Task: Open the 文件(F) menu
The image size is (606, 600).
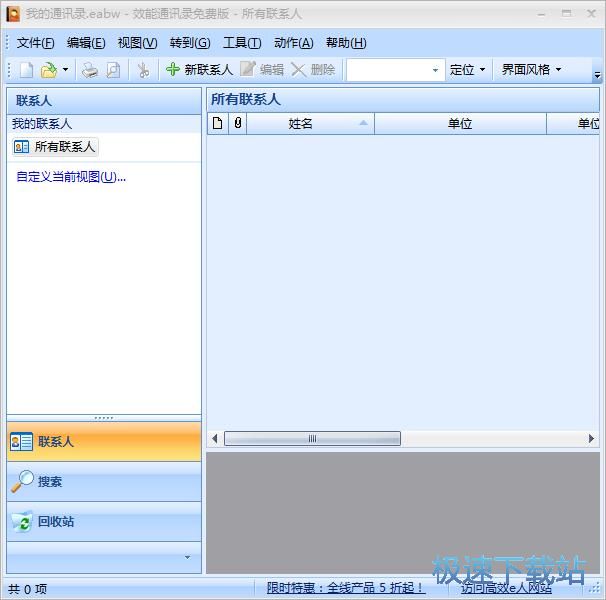Action: point(35,43)
